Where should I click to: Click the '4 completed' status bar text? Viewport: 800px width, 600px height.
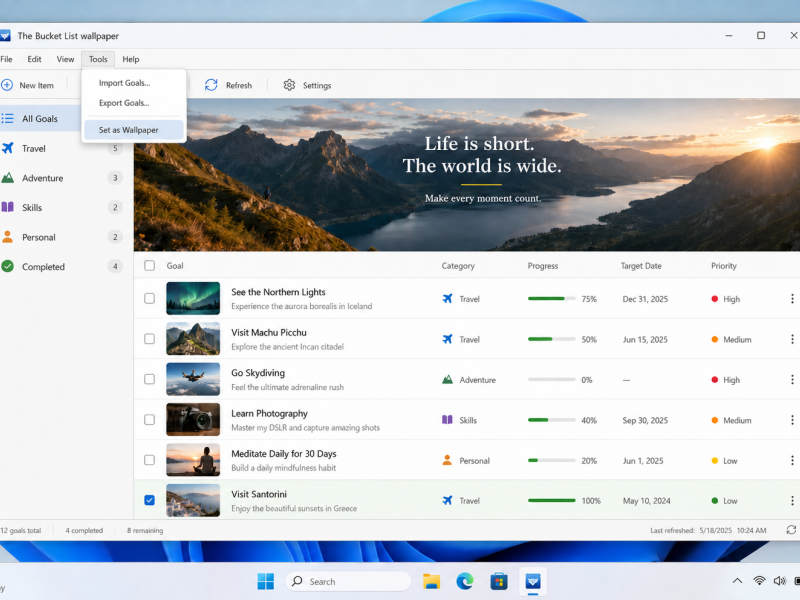[84, 531]
